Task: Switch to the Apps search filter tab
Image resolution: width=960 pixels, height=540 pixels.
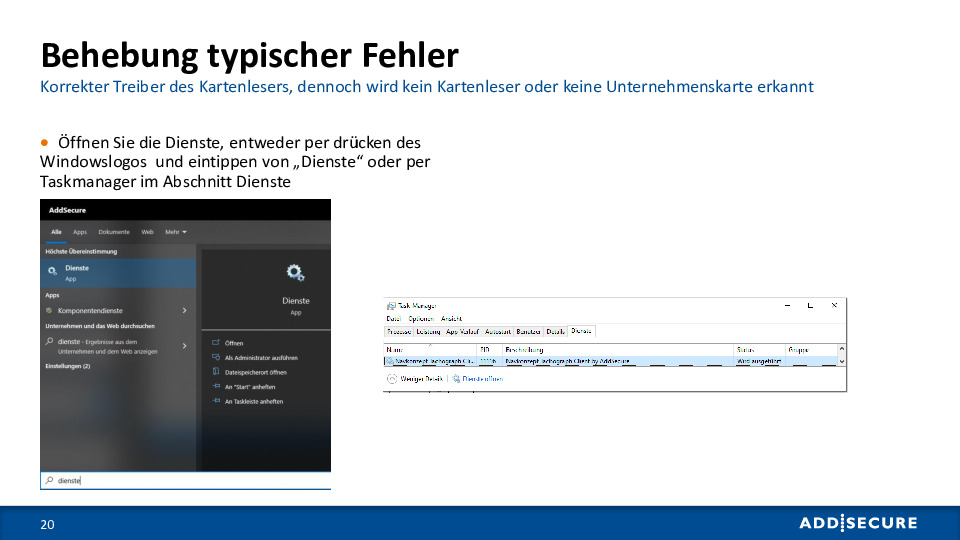Action: pyautogui.click(x=80, y=232)
